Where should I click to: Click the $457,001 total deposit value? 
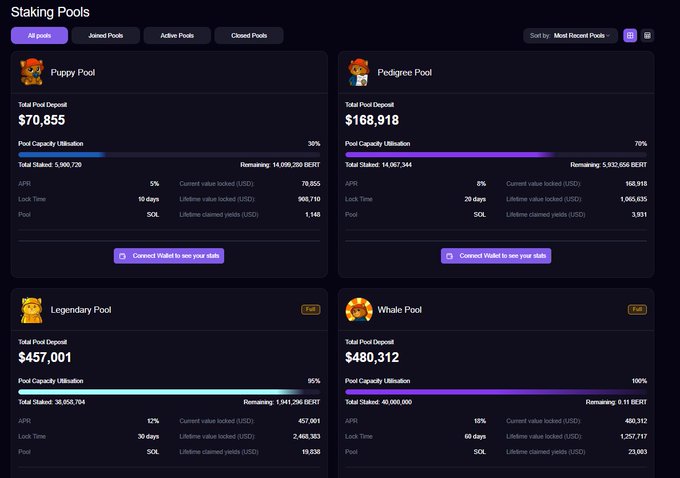point(45,357)
